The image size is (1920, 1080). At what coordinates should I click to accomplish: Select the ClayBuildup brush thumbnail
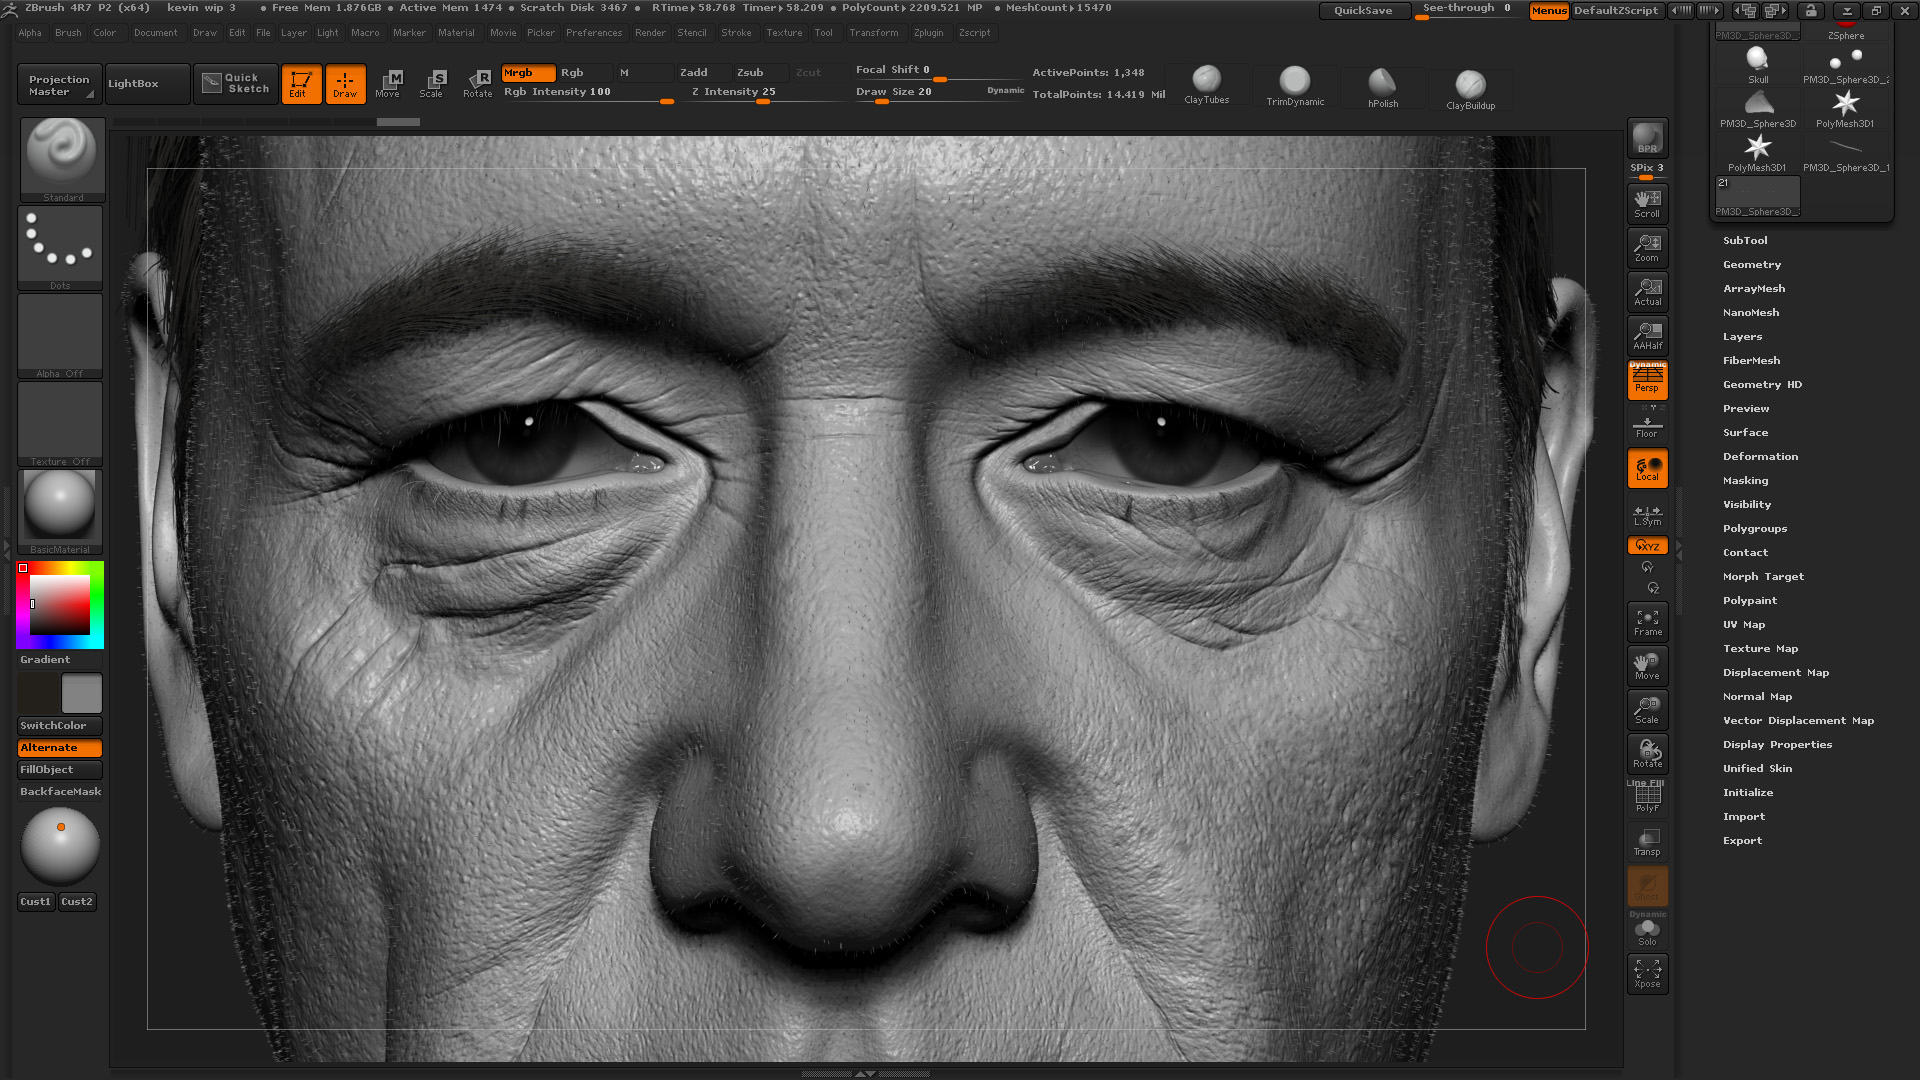point(1470,85)
